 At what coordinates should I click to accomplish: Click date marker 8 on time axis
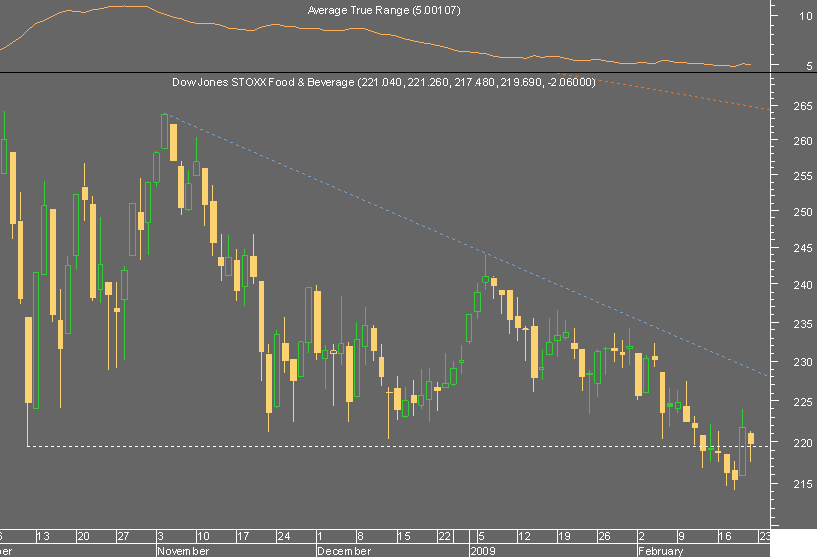pyautogui.click(x=360, y=536)
